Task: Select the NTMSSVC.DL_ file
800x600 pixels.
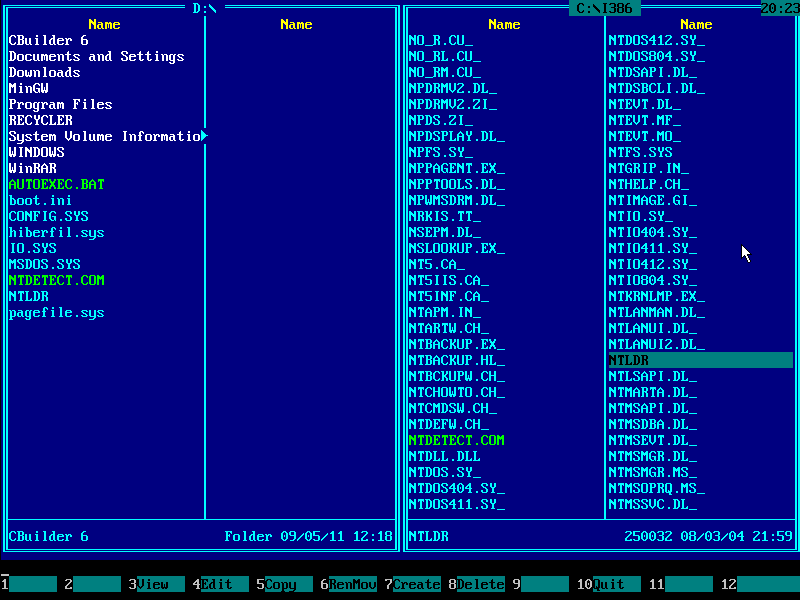Action: point(653,504)
